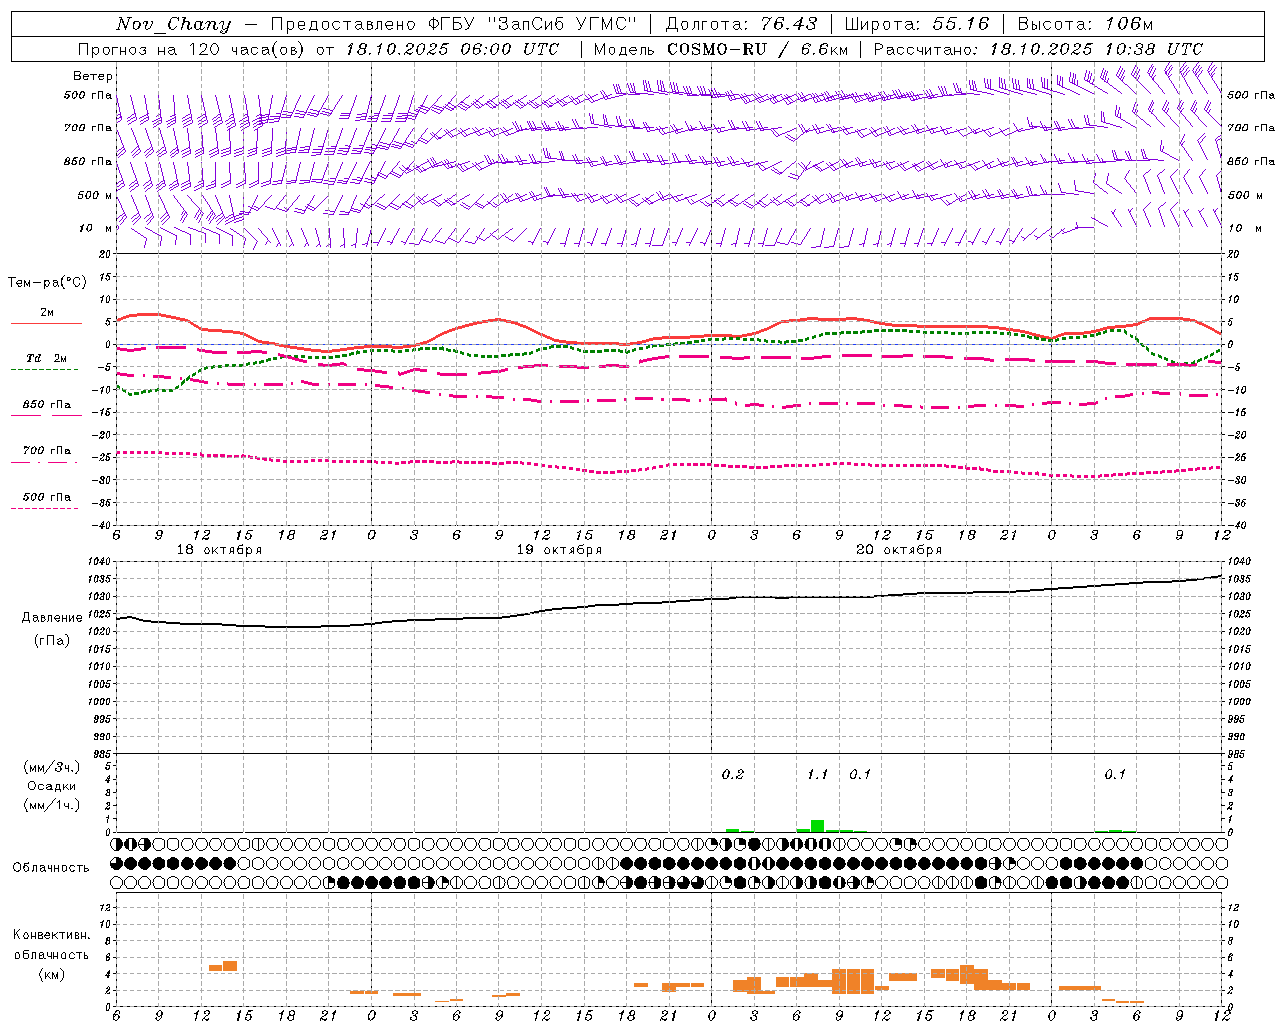Select forecast start '18.10.2025 06:00 UTC'

[x=452, y=49]
